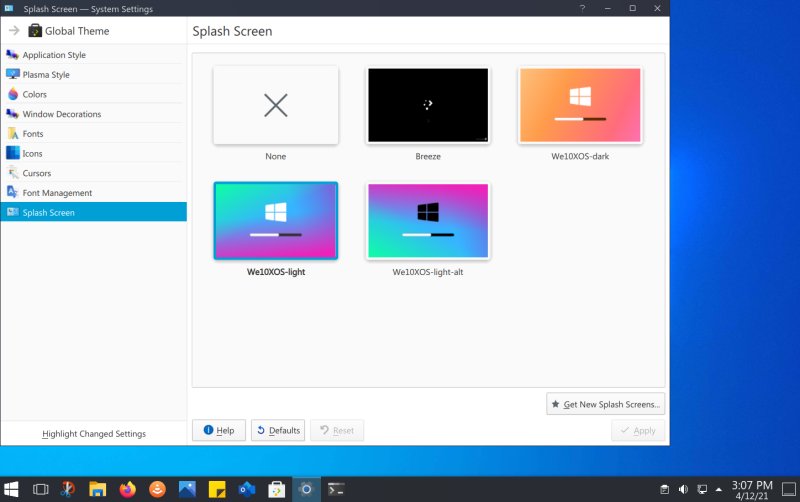Screen dimensions: 800x502
Task: Choose the We10XOS-dark splash screen
Action: [x=580, y=106]
